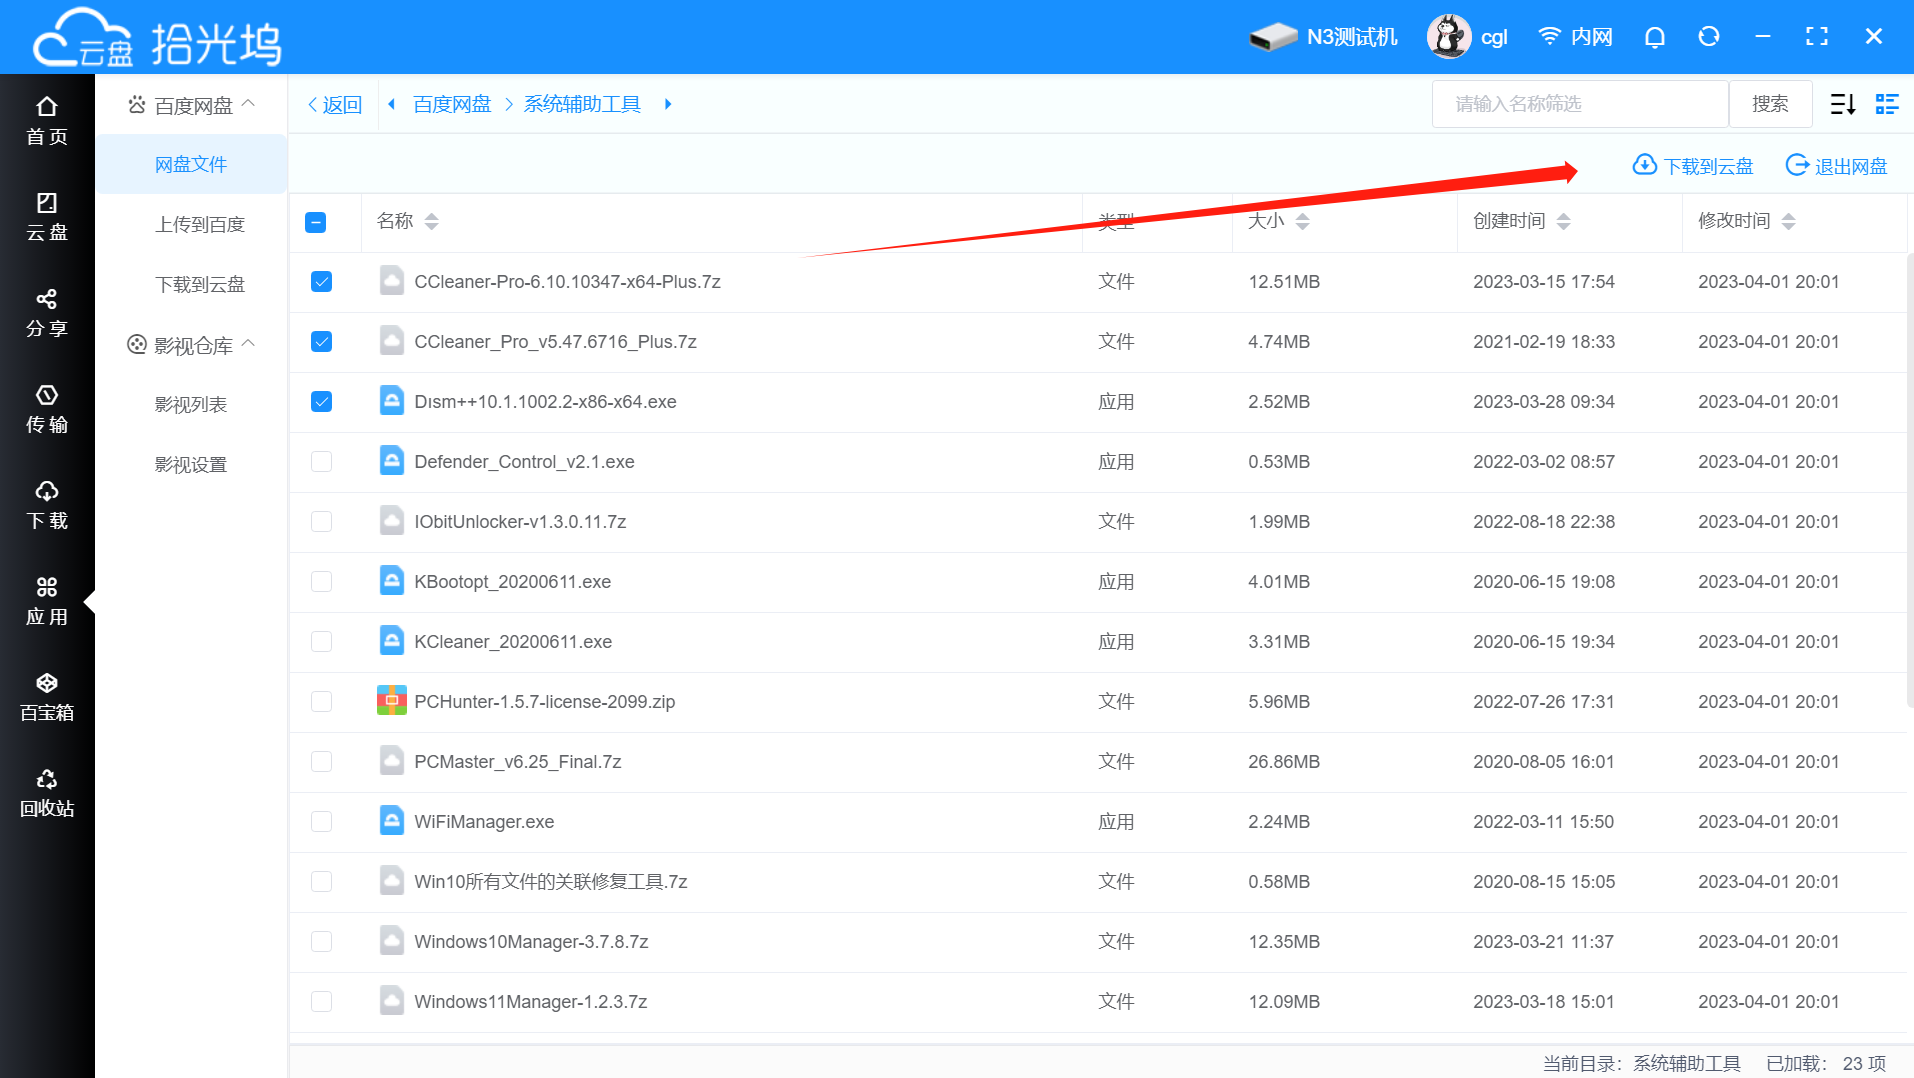Open the 回收站 recycle bin sidebar icon

[47, 793]
